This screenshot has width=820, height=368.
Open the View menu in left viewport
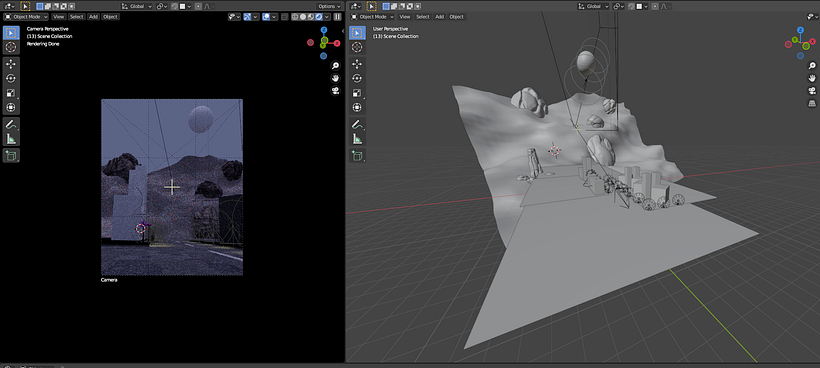tap(59, 17)
